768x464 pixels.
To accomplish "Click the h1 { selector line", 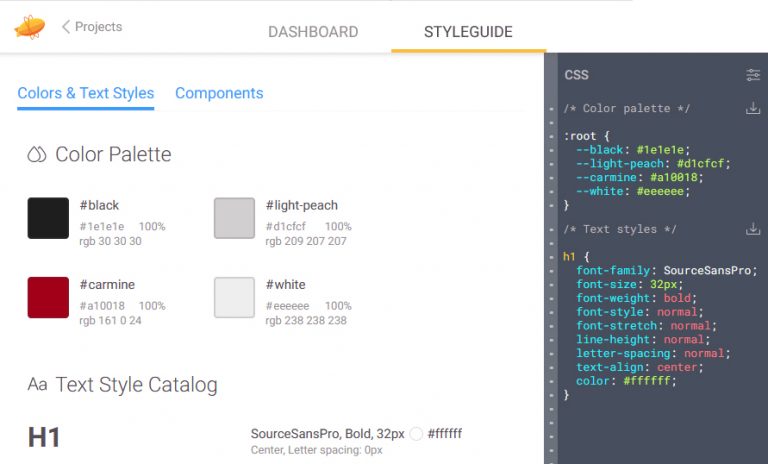I will pos(576,256).
